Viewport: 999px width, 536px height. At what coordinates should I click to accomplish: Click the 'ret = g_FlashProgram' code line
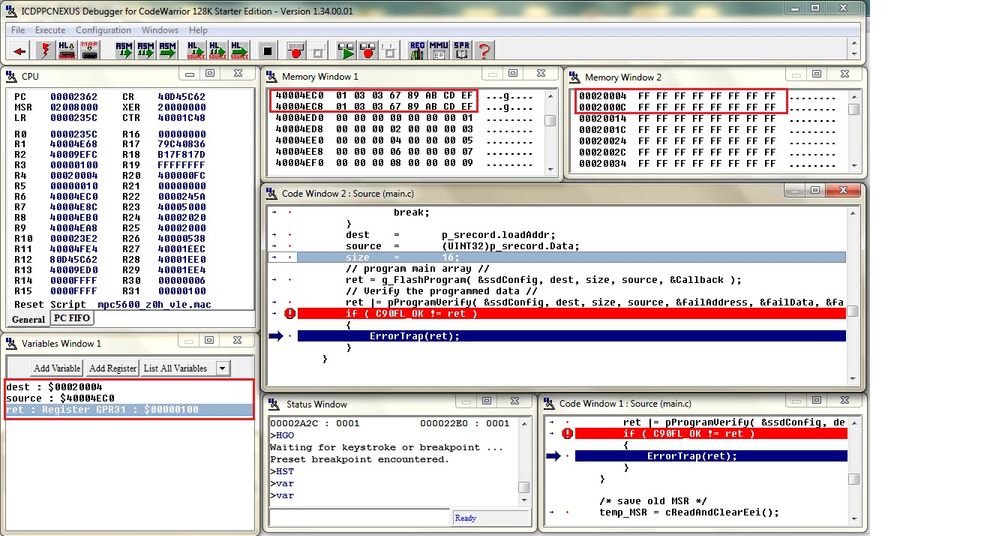click(543, 280)
